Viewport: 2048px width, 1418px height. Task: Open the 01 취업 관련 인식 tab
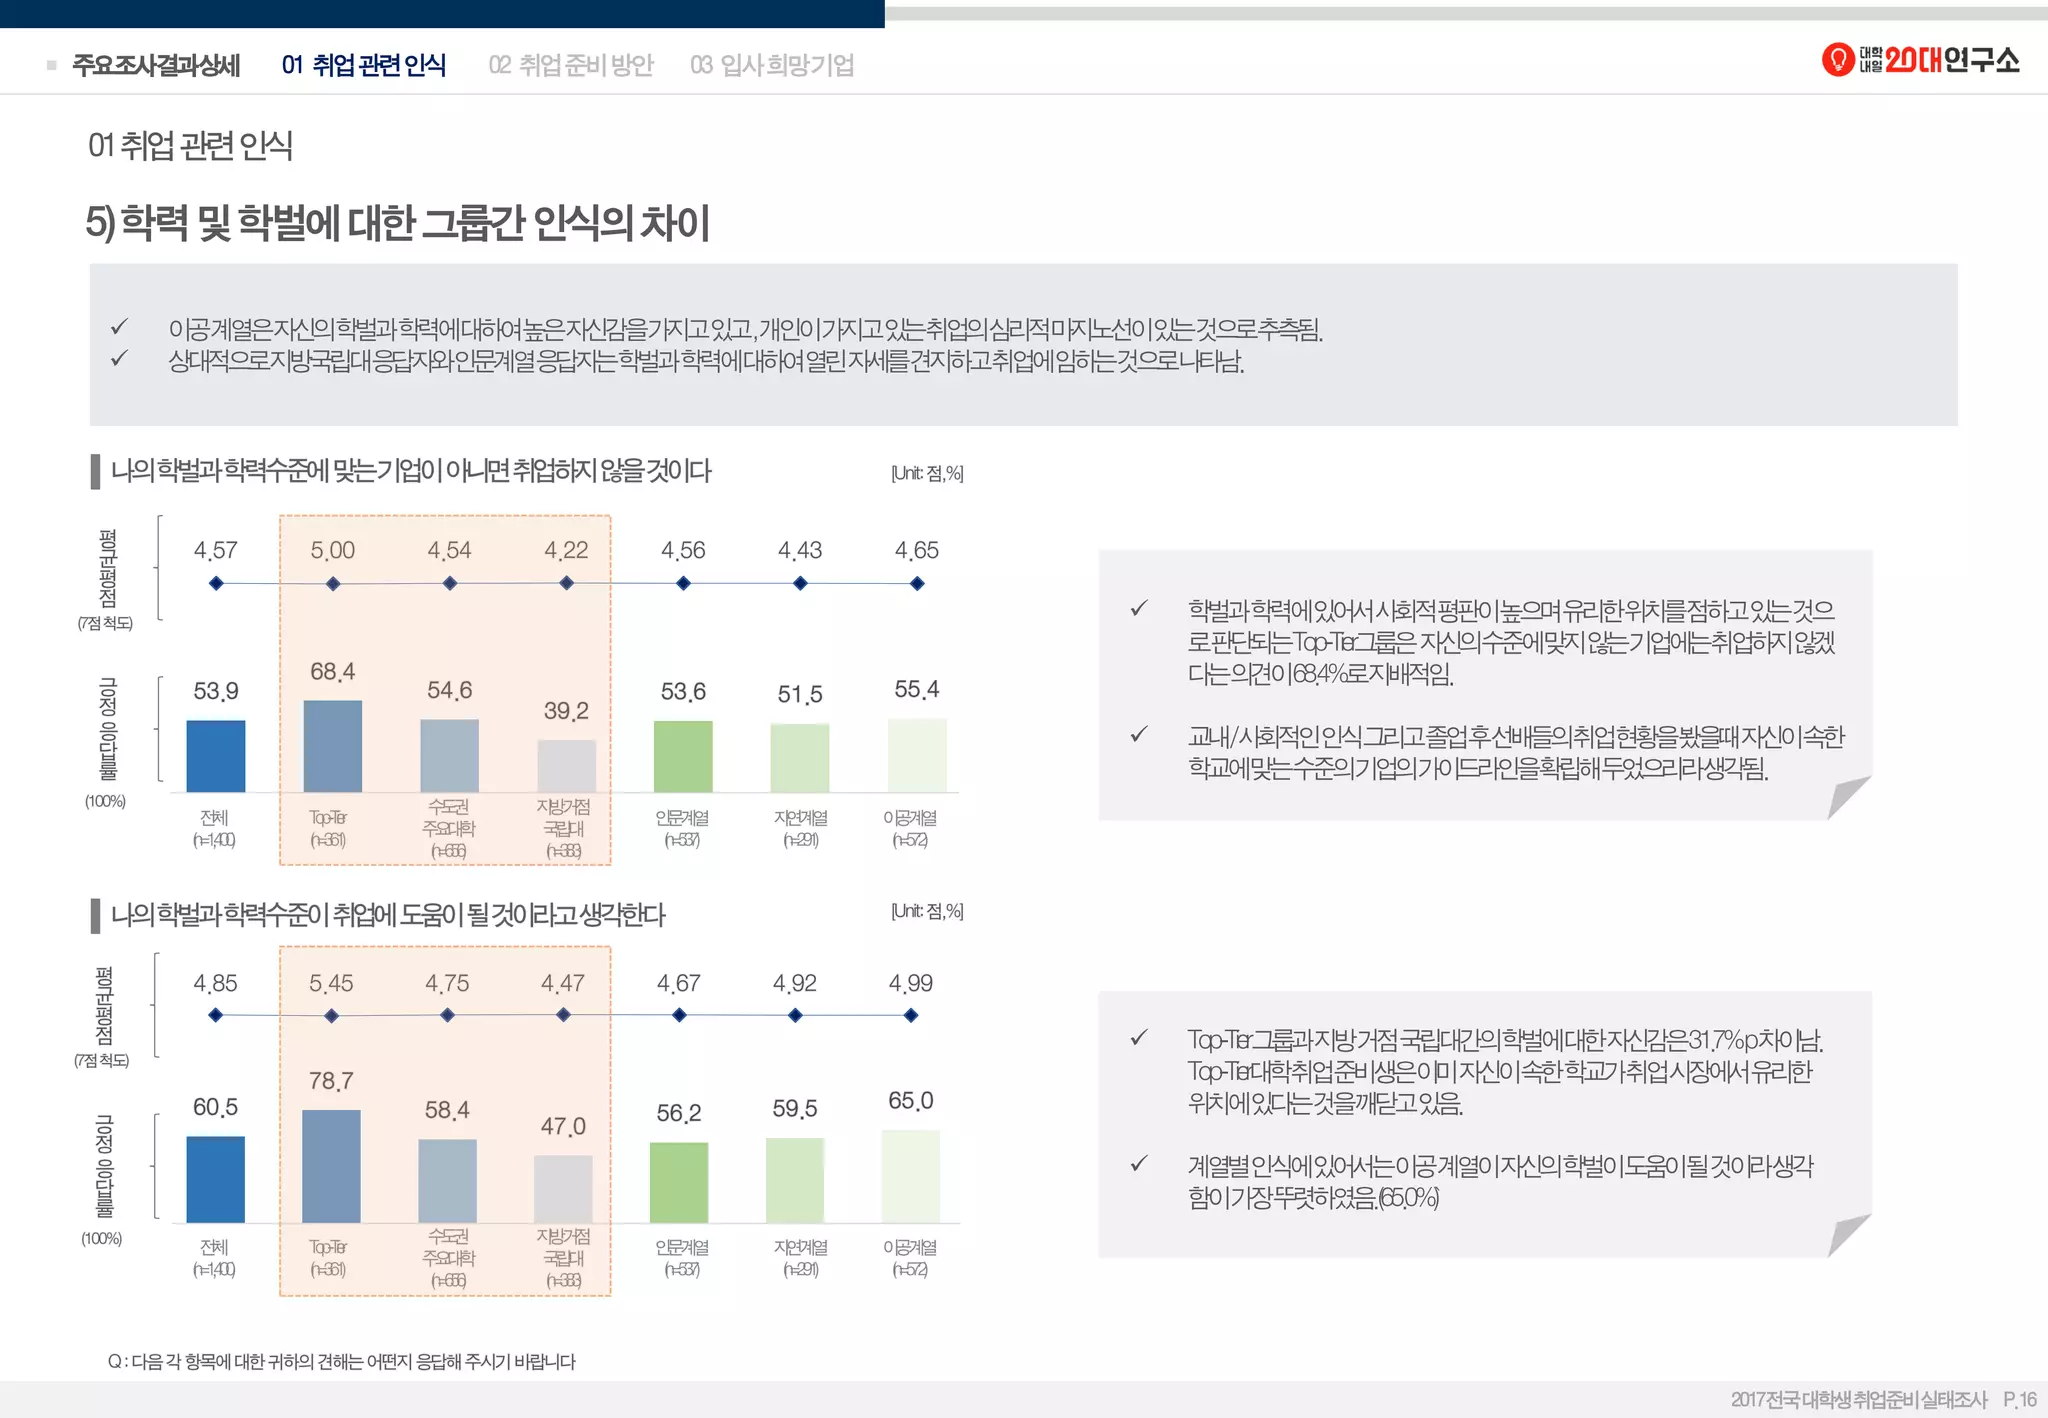[x=364, y=65]
